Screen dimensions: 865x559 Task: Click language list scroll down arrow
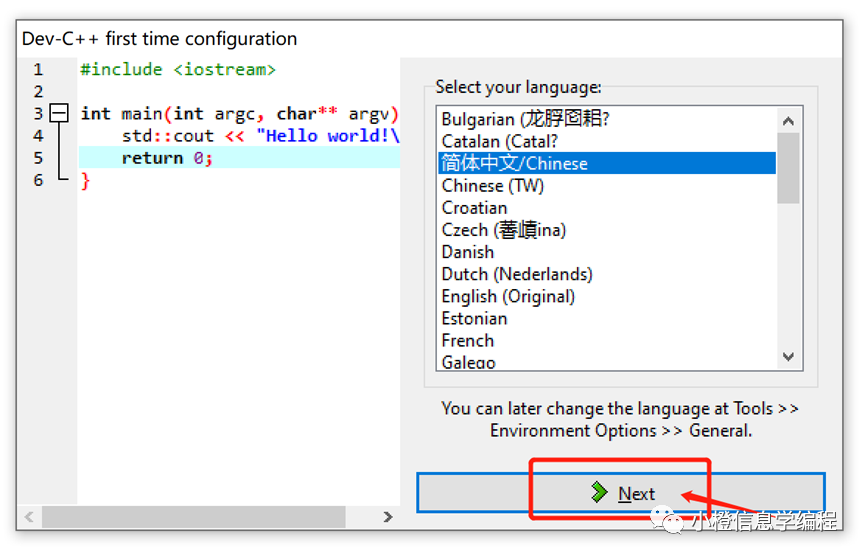point(788,356)
